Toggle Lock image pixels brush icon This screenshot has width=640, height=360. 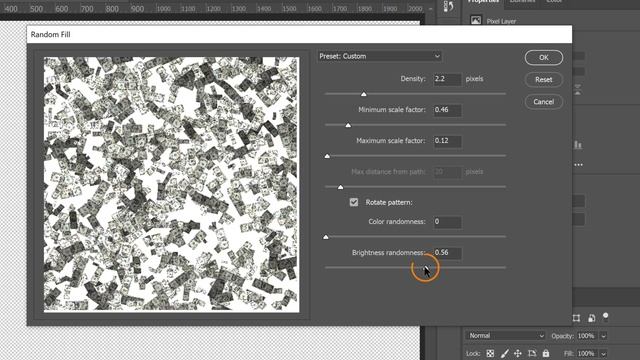coord(504,353)
